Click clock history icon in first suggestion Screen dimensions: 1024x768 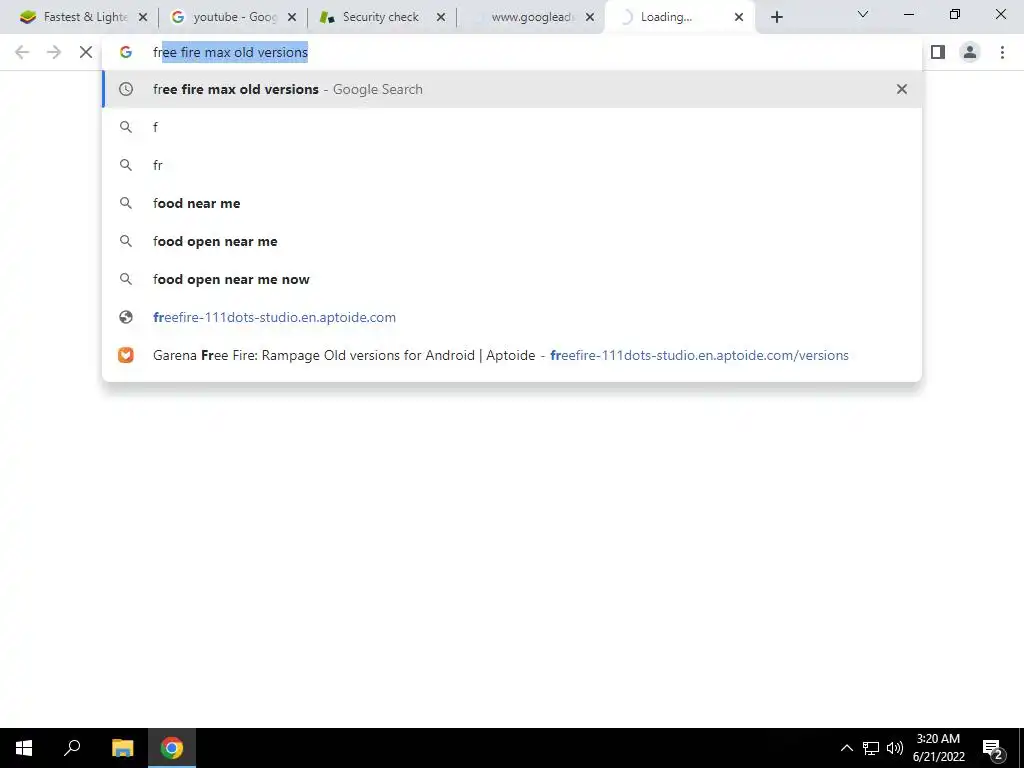(x=126, y=89)
